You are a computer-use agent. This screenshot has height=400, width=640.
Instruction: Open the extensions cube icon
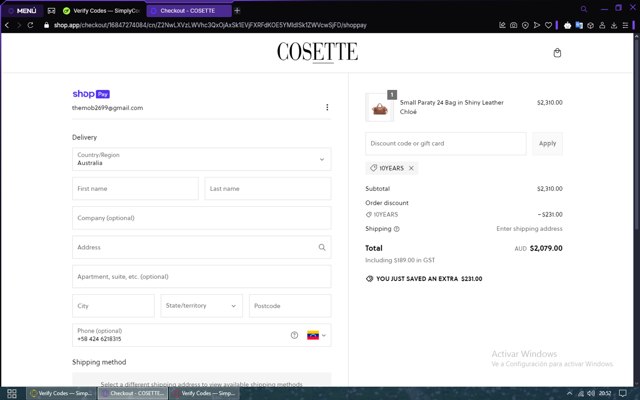pyautogui.click(x=590, y=25)
